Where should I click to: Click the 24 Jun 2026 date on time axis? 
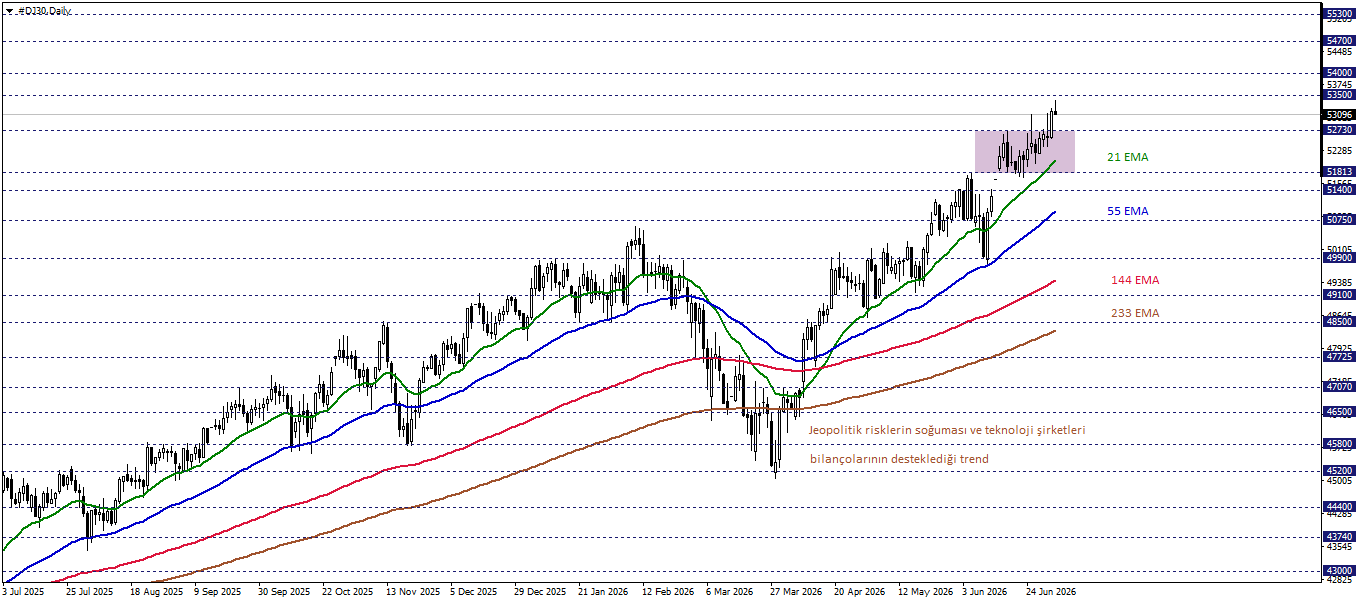1051,592
